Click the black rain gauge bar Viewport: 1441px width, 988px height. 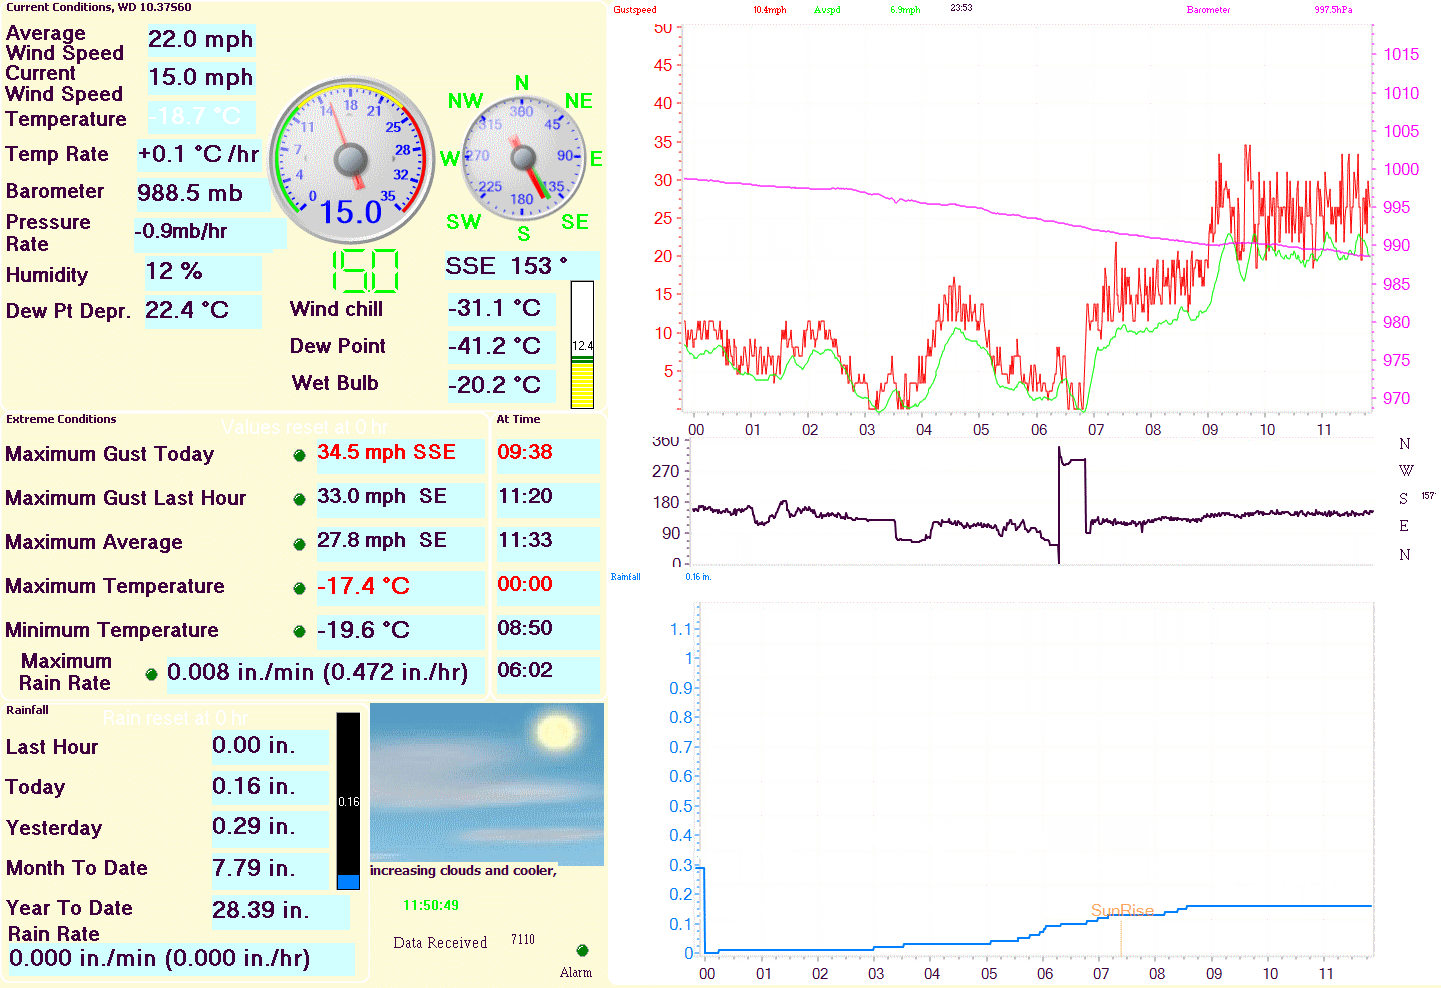coord(348,800)
